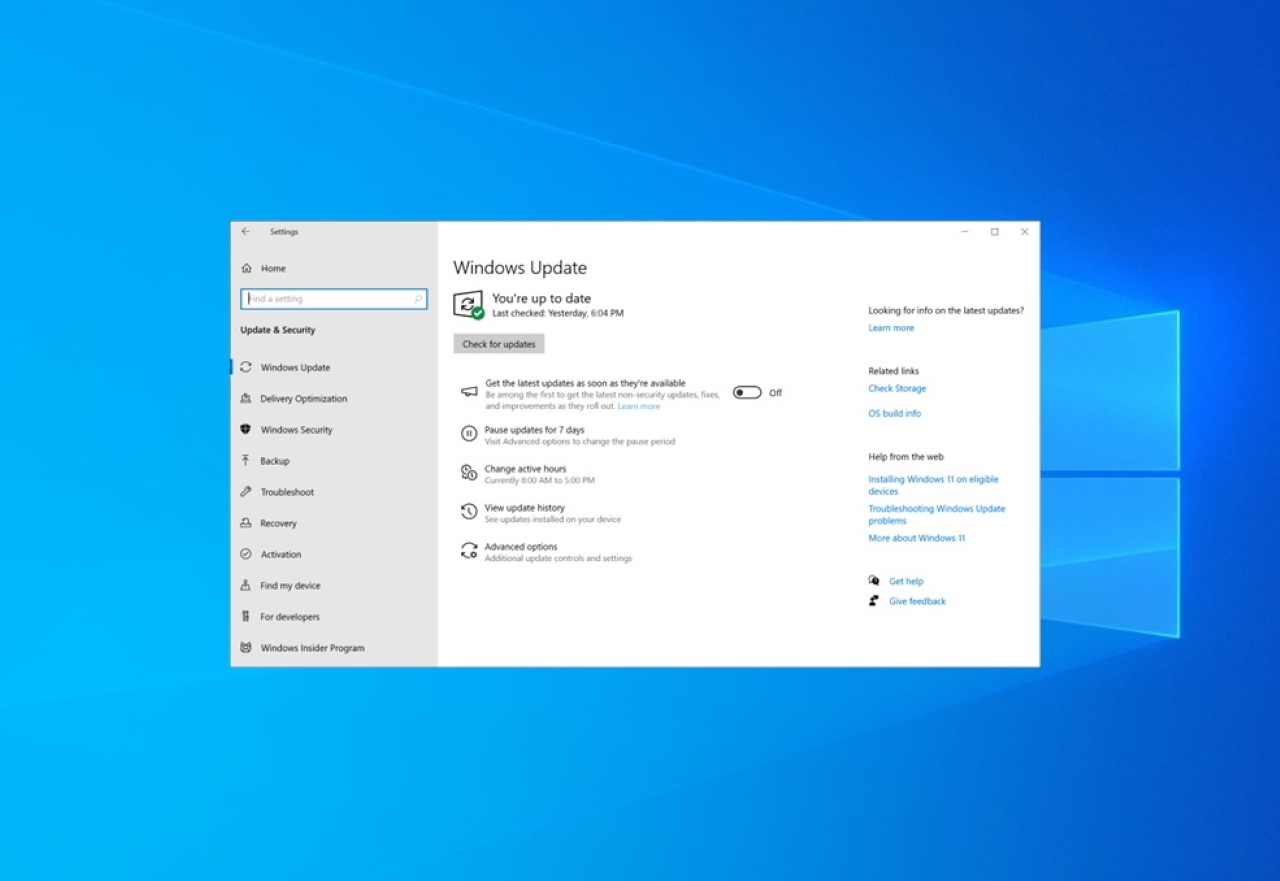
Task: Click the clock icon for active hours
Action: tap(469, 472)
